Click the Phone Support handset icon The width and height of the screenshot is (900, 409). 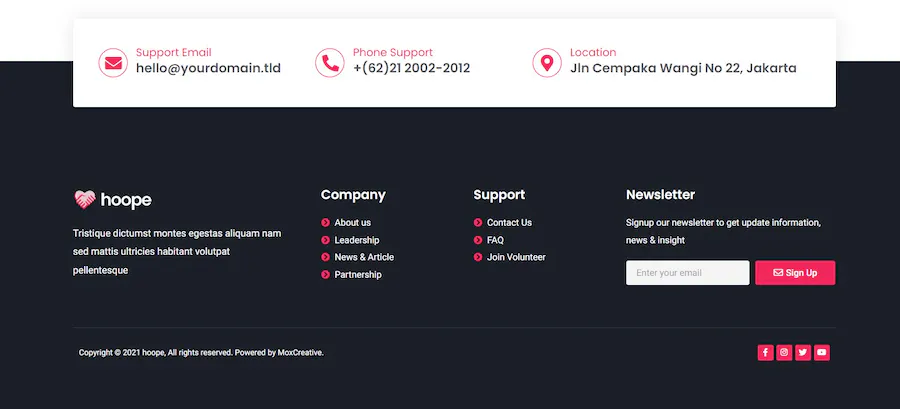pyautogui.click(x=330, y=63)
